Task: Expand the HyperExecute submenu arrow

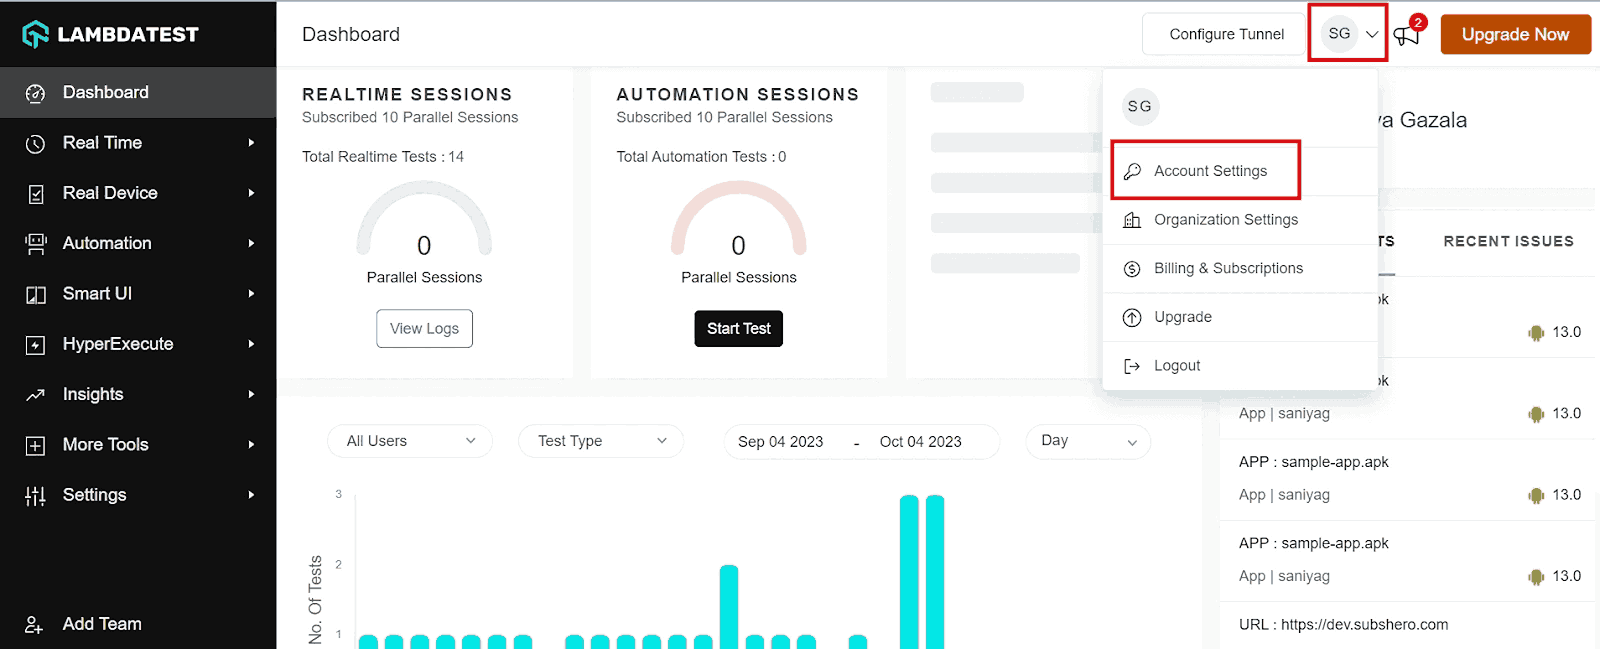Action: coord(251,344)
